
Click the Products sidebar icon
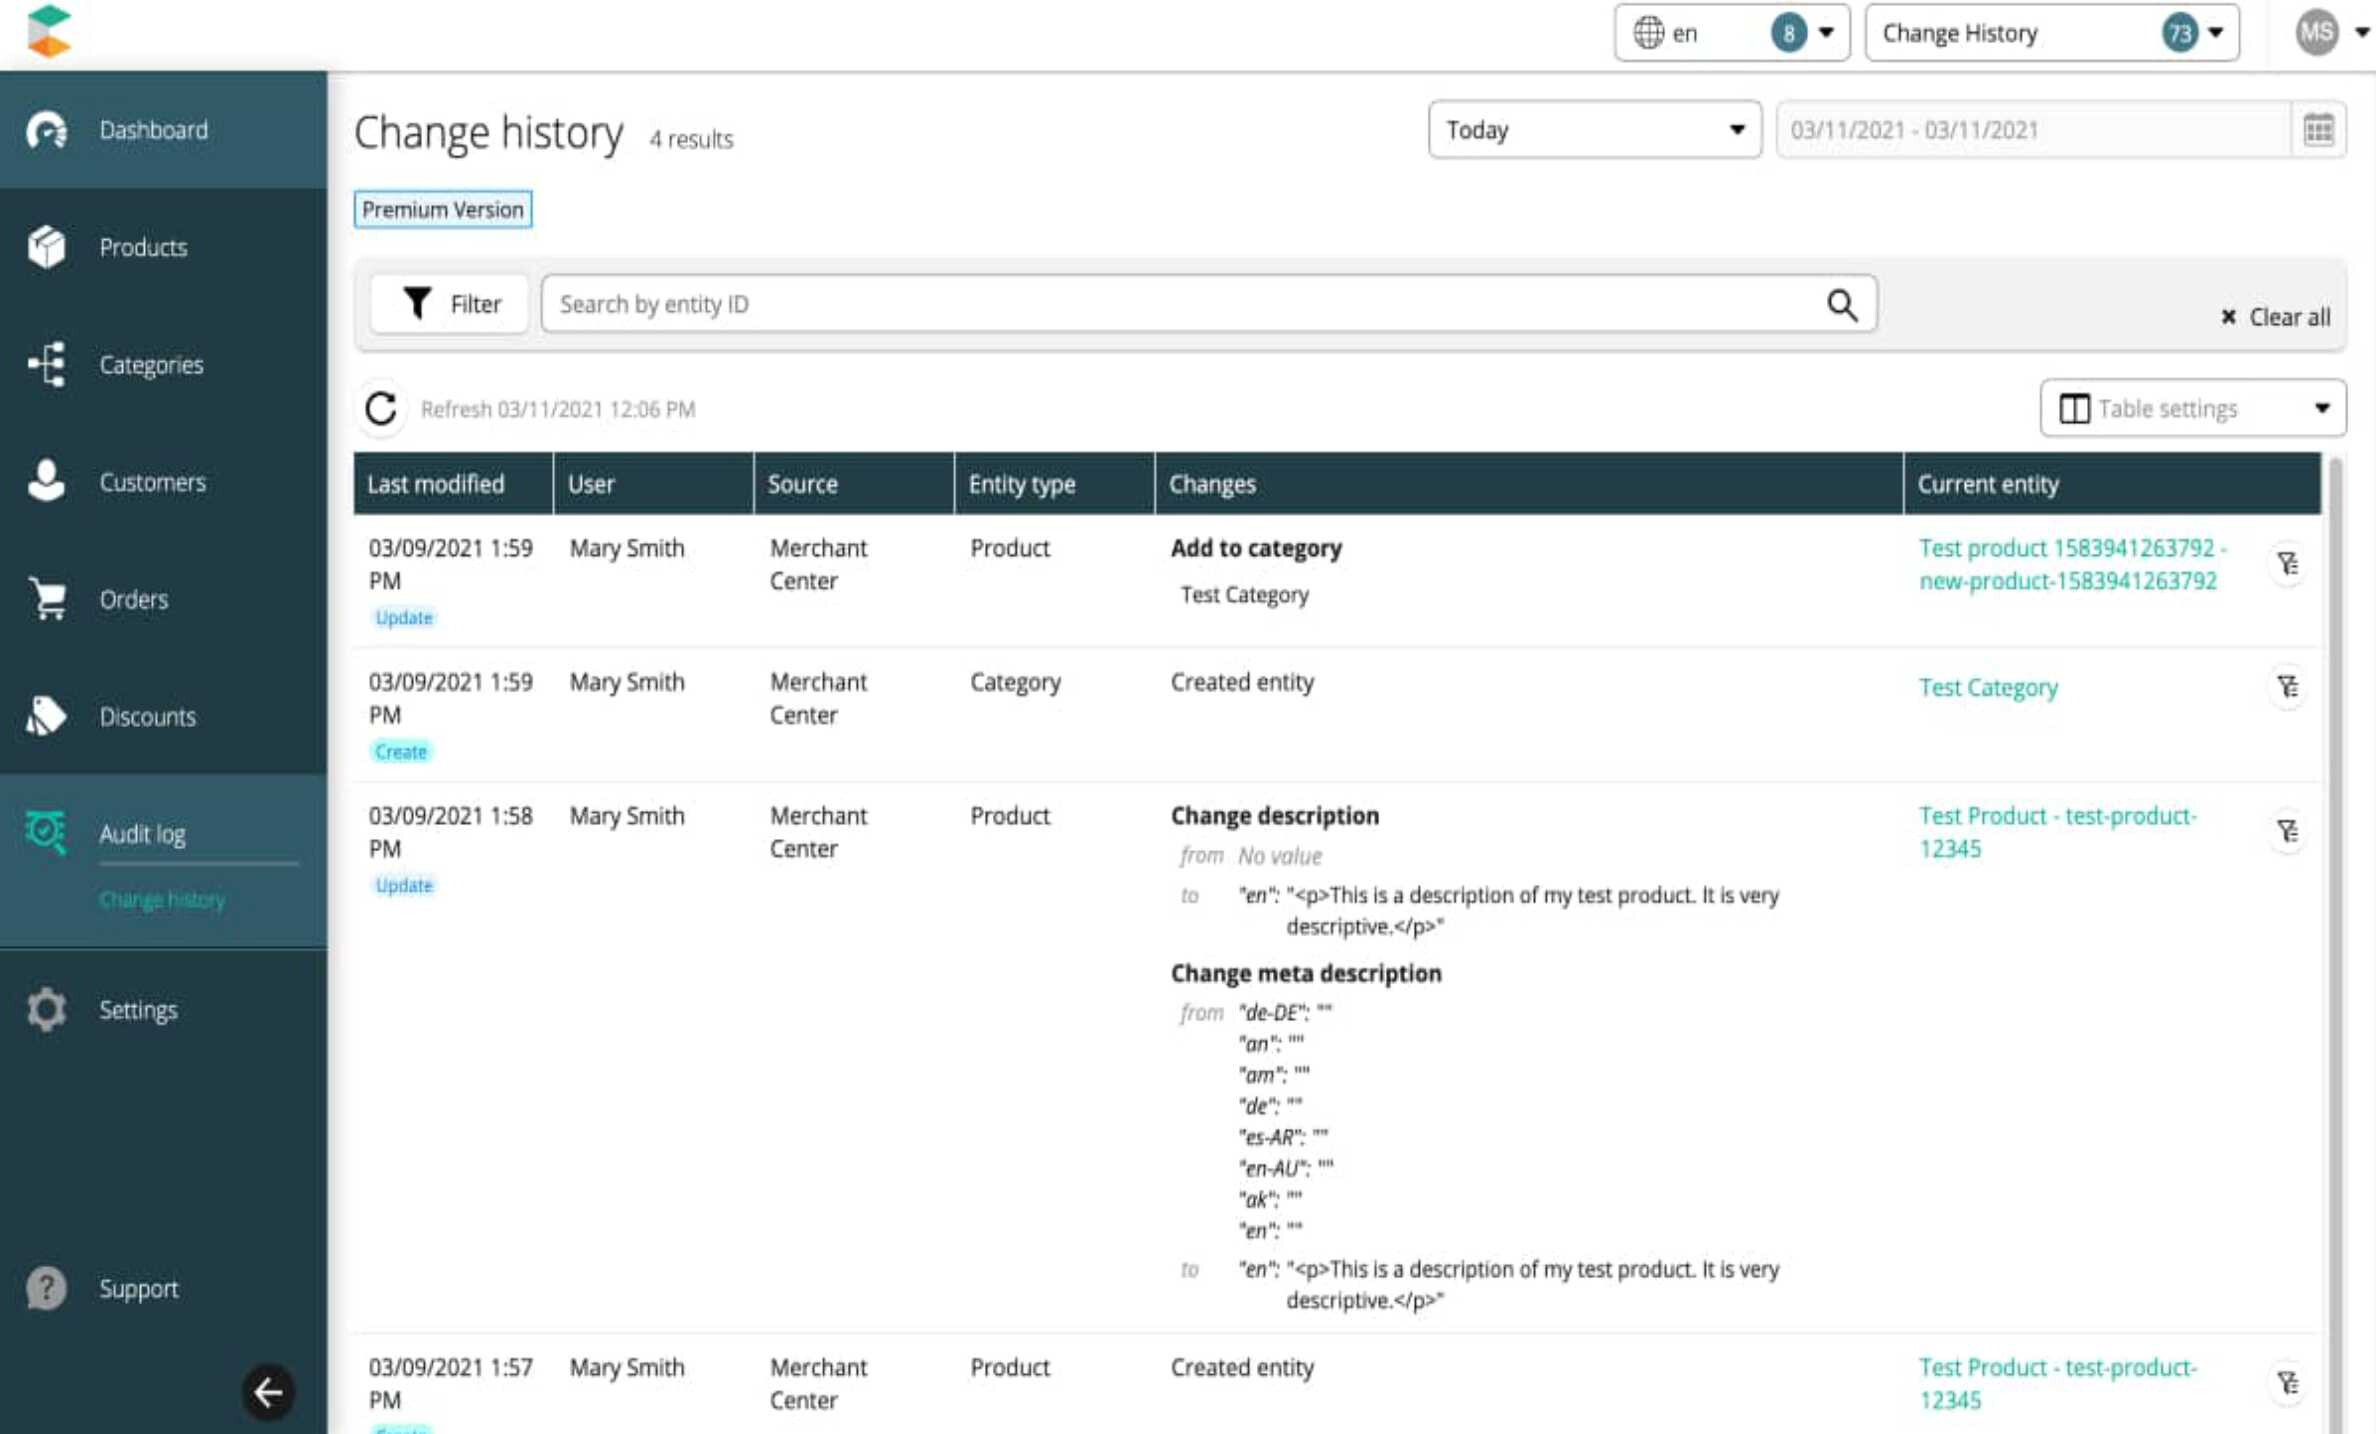click(46, 246)
